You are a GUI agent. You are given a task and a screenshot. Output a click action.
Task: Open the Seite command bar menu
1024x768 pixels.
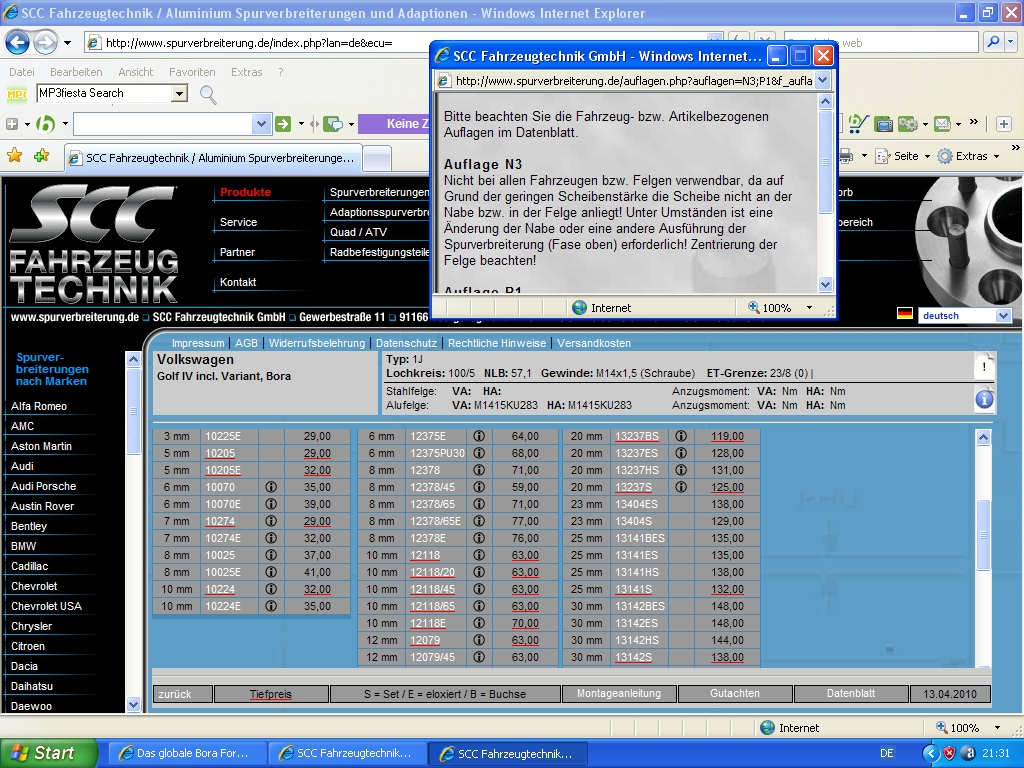[904, 156]
